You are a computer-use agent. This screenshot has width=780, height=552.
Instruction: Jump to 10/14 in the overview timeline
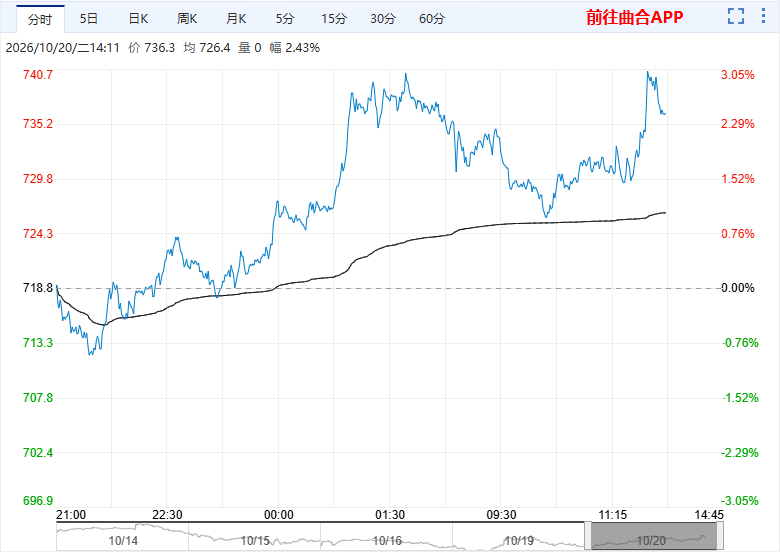tap(123, 541)
